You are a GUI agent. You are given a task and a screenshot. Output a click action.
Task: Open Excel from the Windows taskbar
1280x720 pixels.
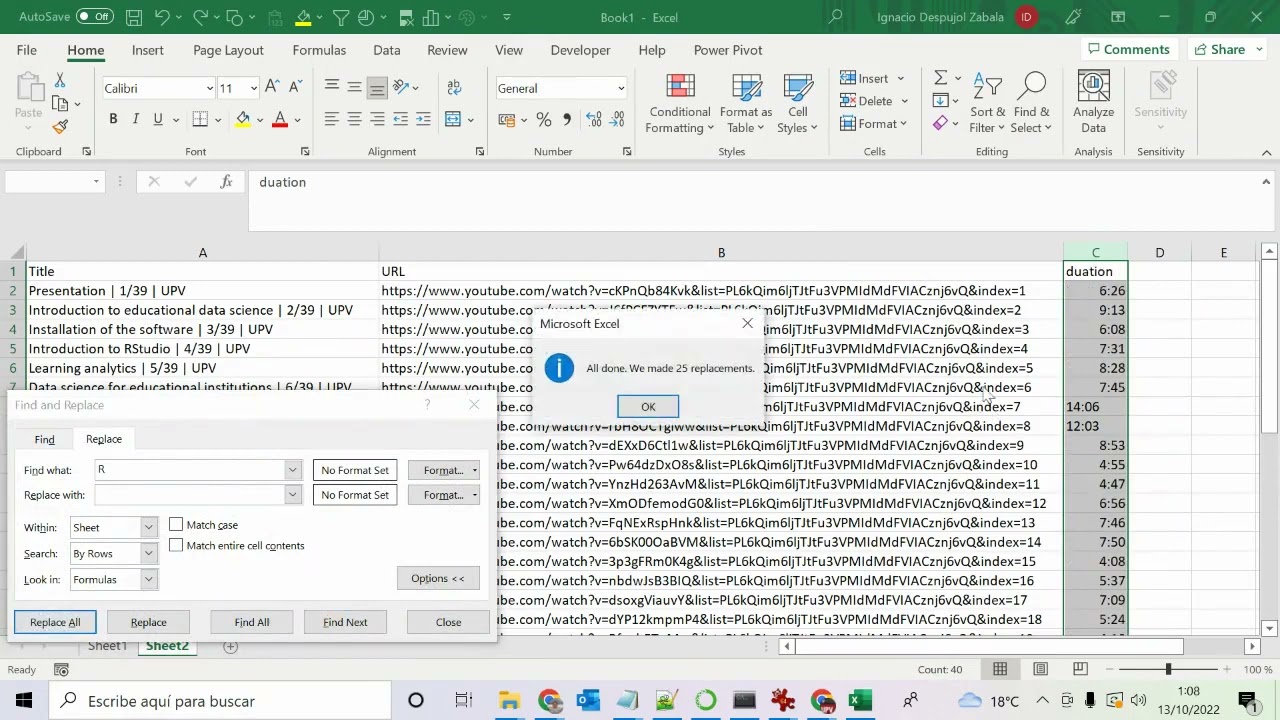(x=860, y=701)
